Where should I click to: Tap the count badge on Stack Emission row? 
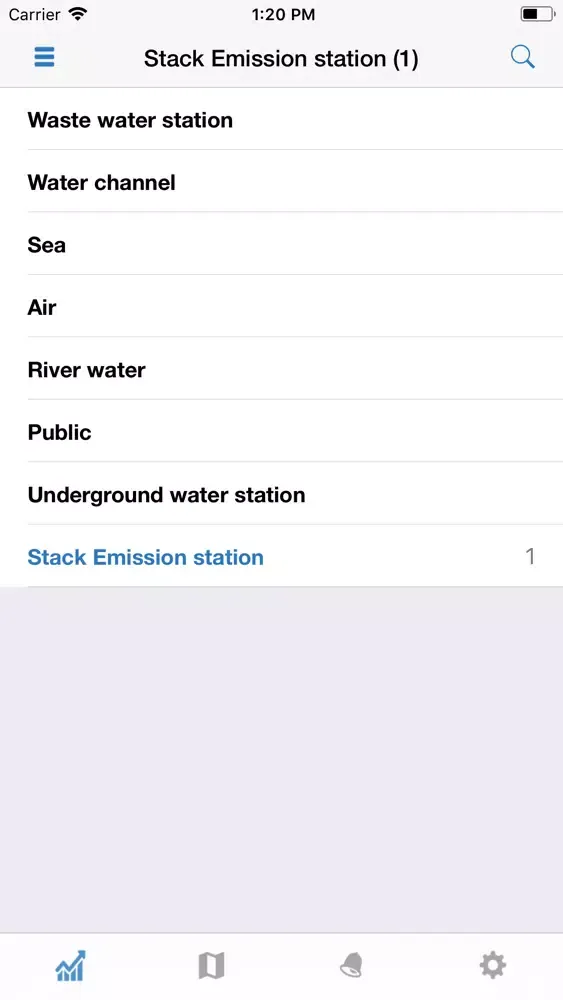click(x=530, y=557)
